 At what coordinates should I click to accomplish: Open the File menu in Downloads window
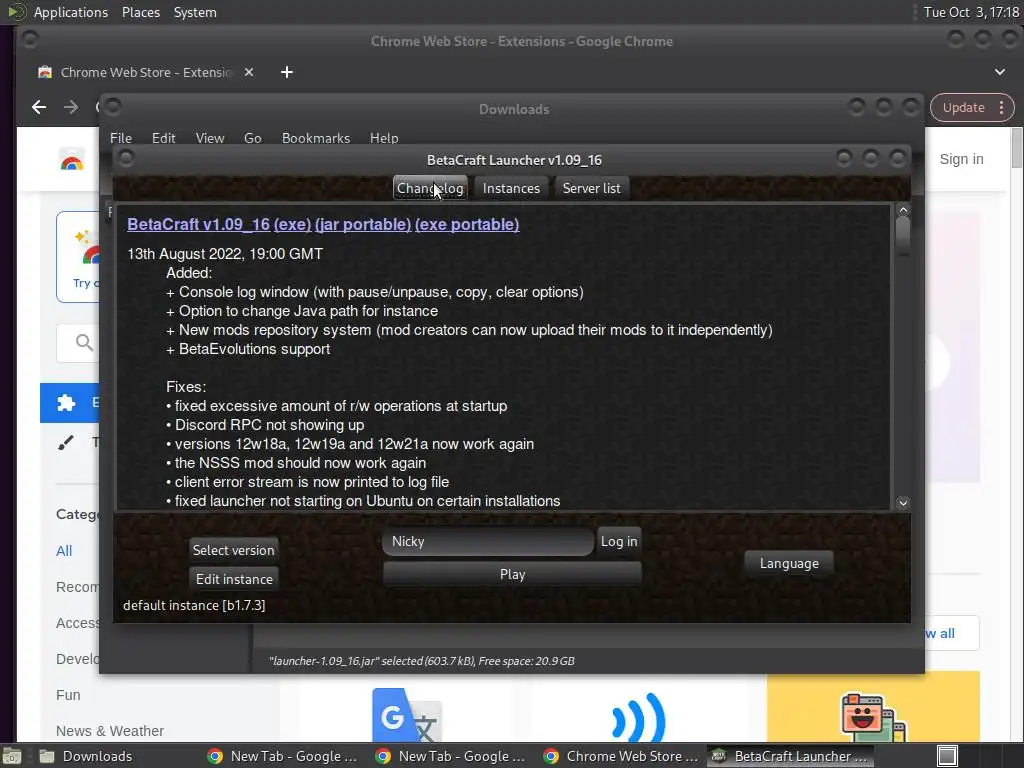(121, 138)
